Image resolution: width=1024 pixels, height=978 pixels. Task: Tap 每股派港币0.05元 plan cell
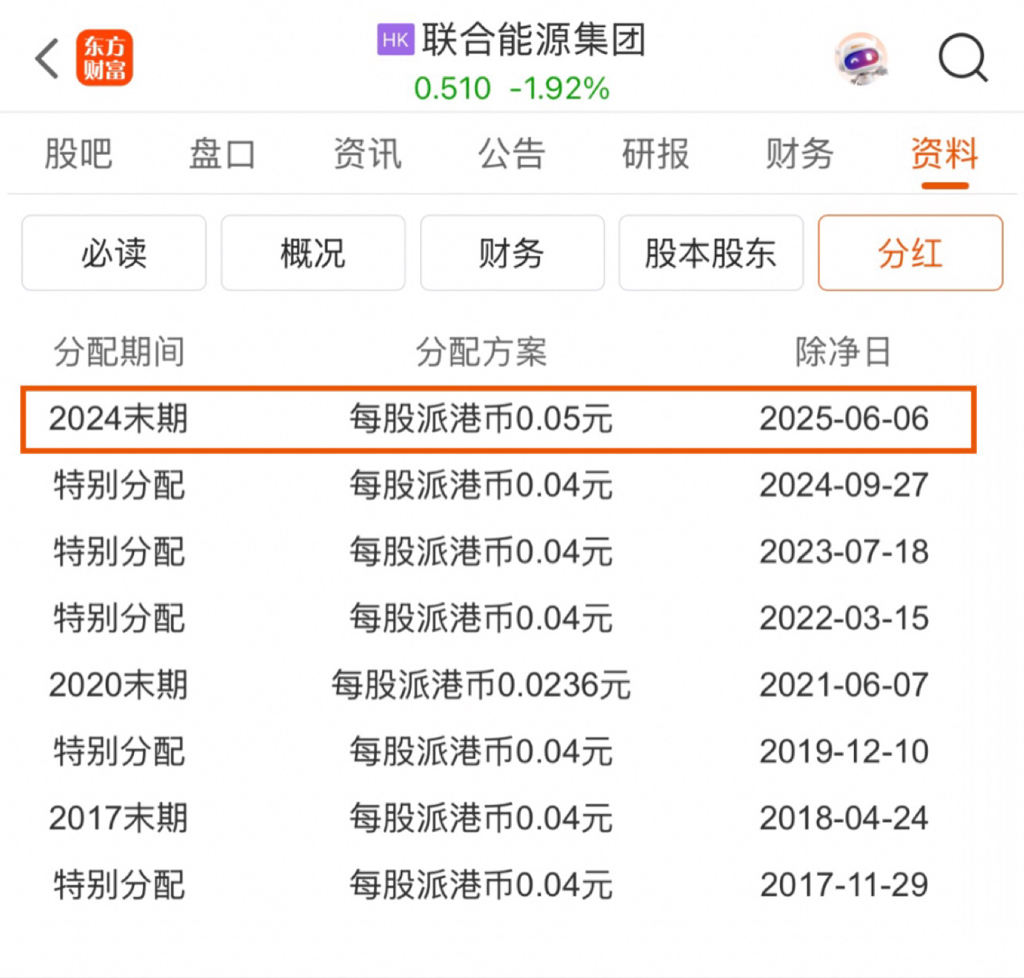[481, 418]
